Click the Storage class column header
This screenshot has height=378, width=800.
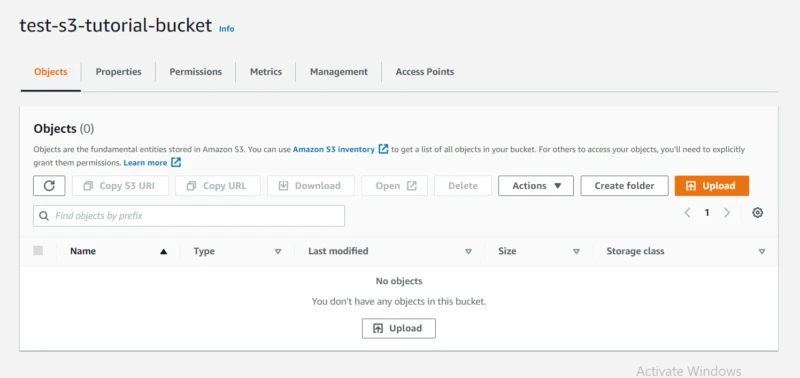point(635,251)
